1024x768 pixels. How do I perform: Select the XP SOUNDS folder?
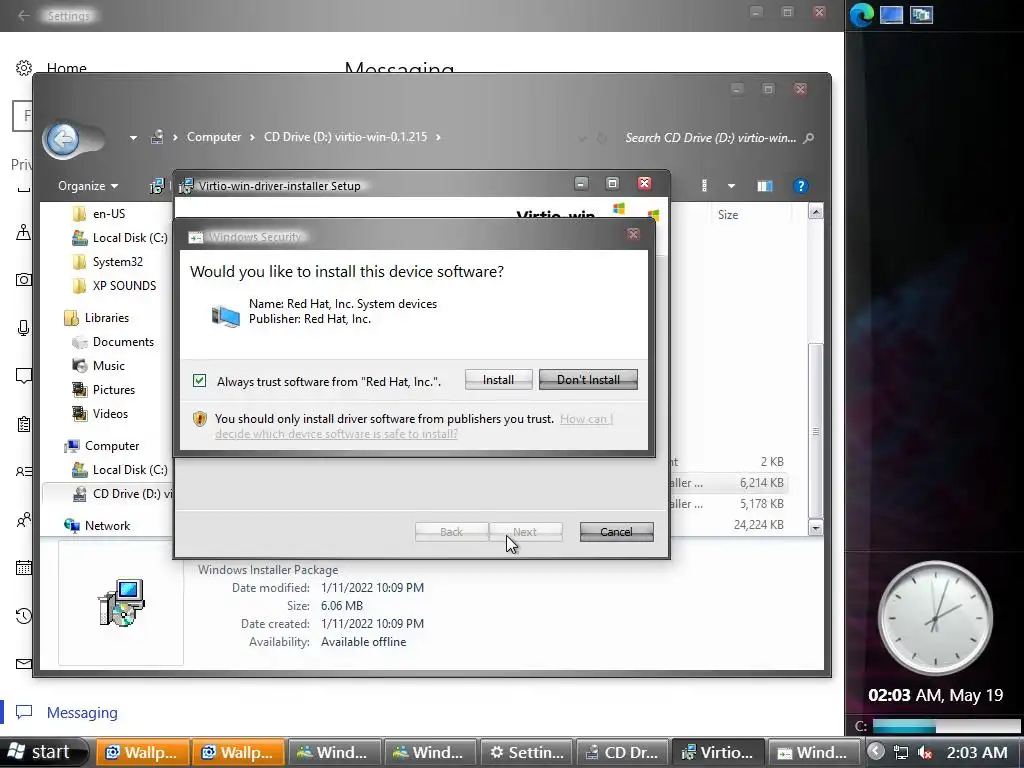pyautogui.click(x=114, y=285)
